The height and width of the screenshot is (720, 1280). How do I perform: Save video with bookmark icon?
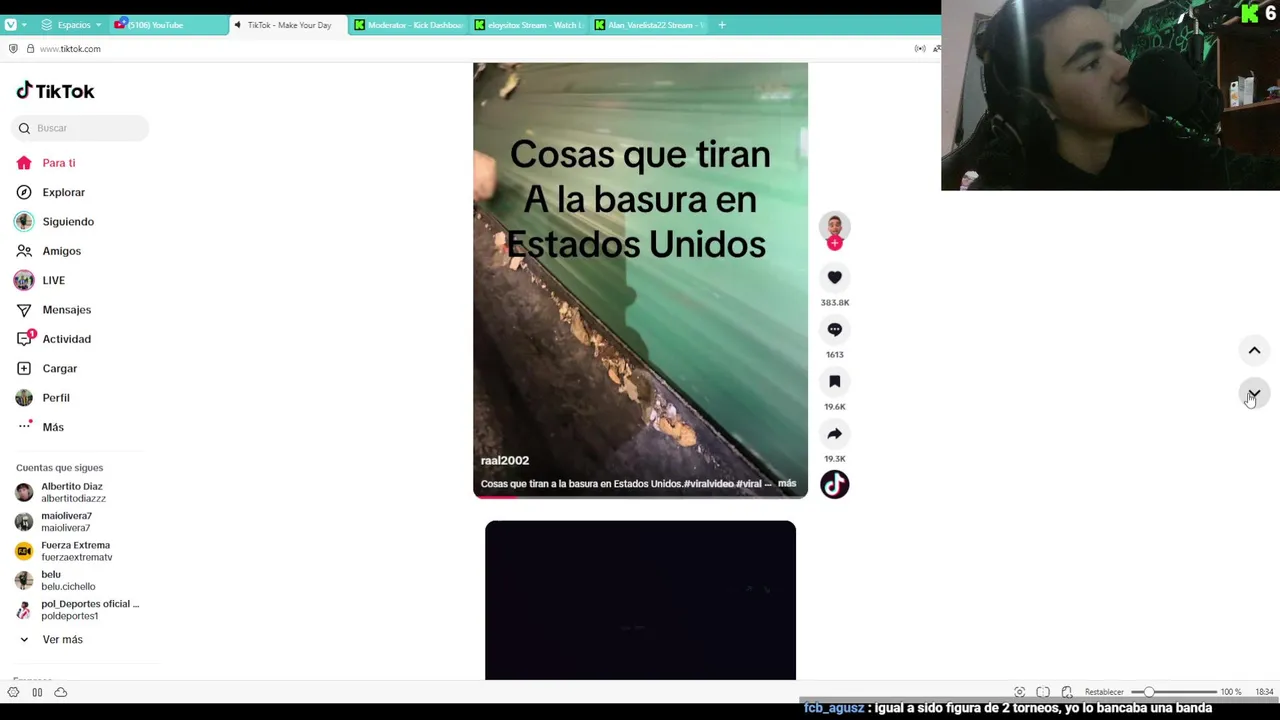[835, 382]
